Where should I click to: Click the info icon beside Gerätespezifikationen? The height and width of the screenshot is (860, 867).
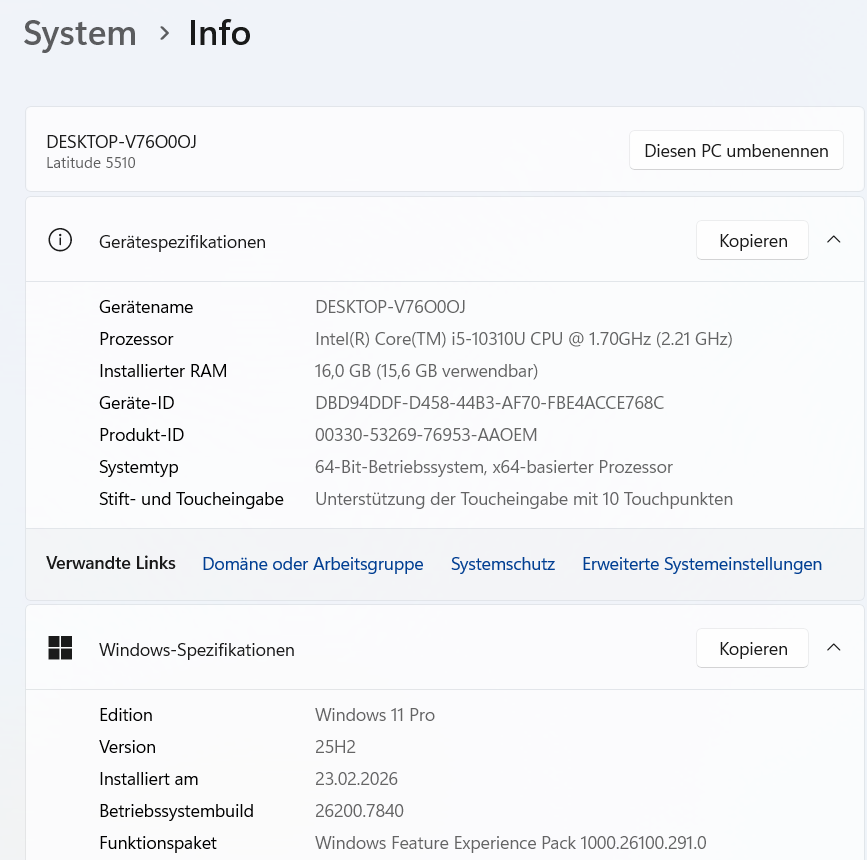pyautogui.click(x=60, y=241)
